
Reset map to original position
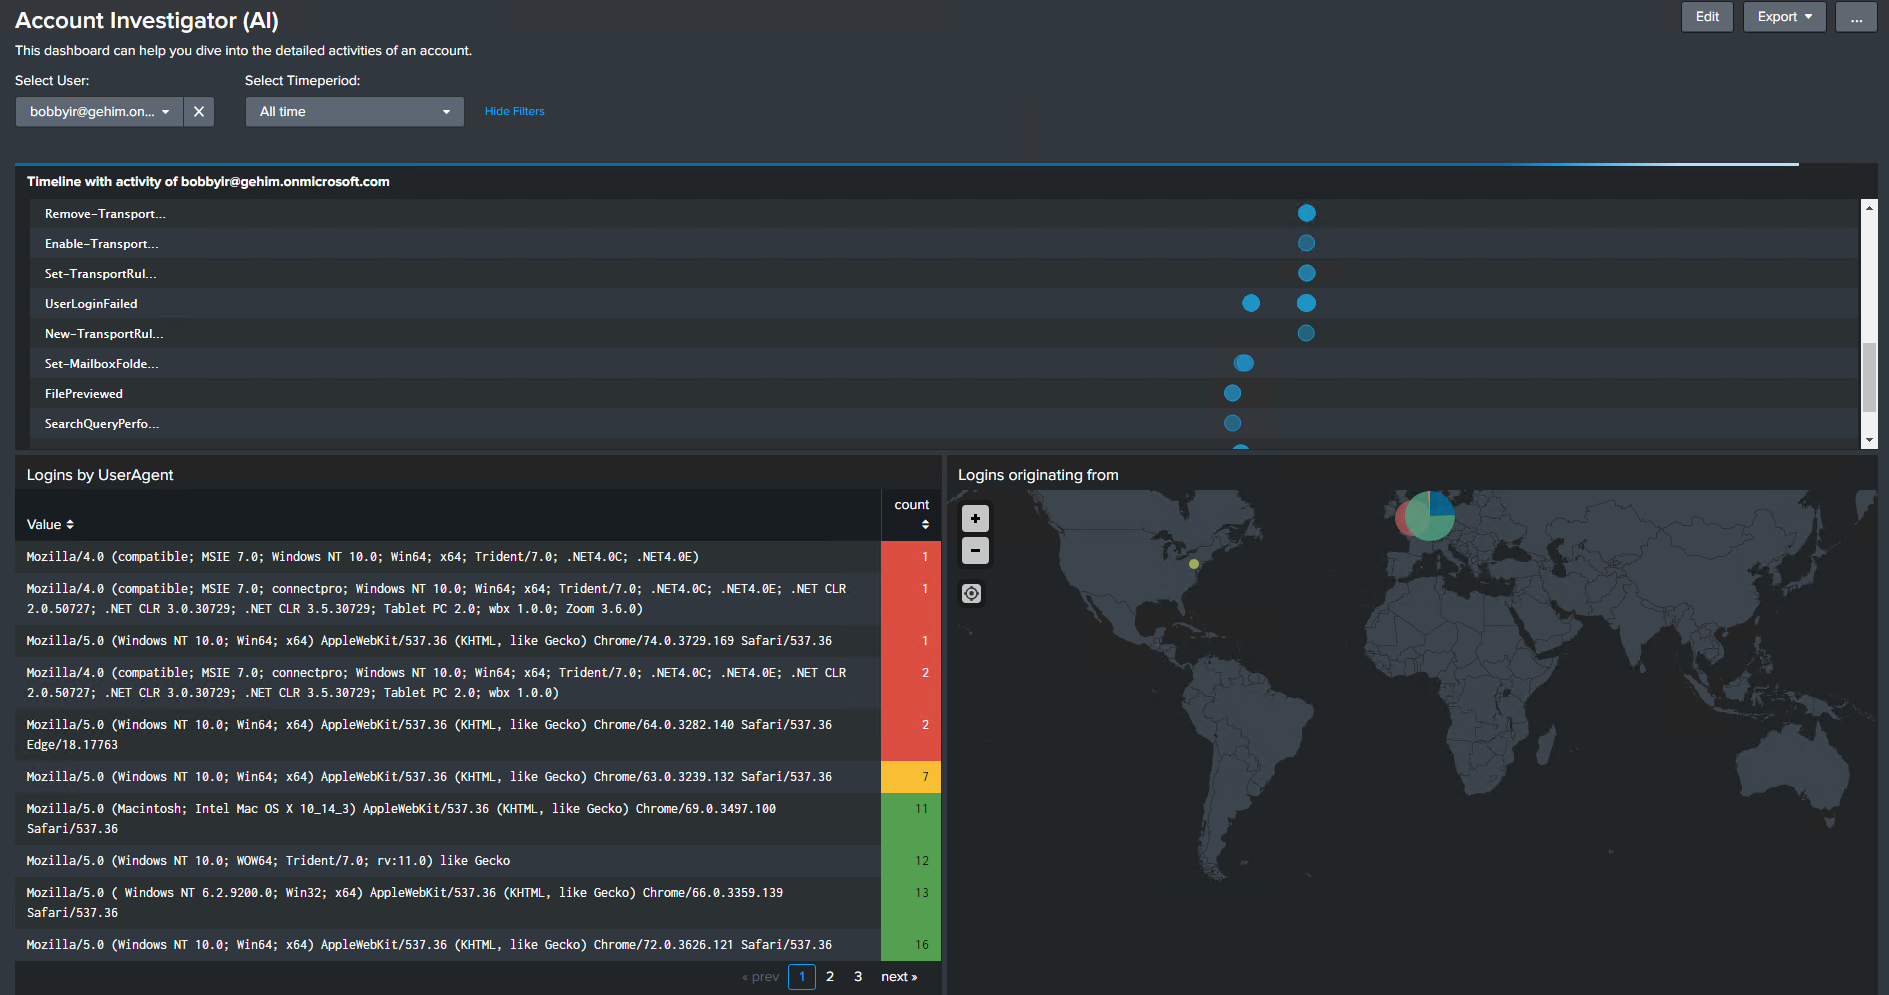tap(971, 594)
